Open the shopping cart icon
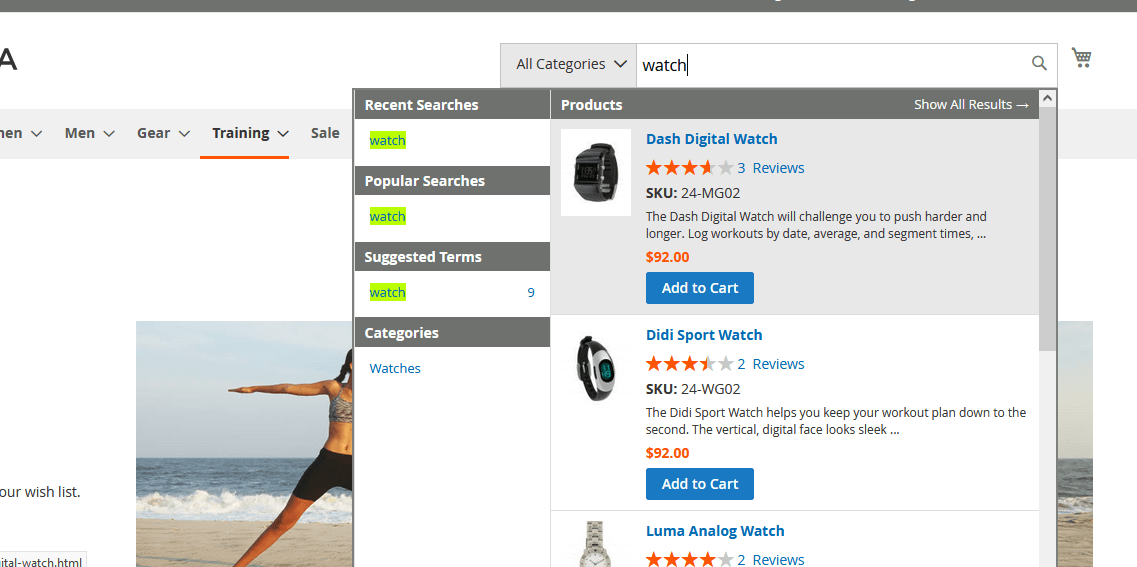The width and height of the screenshot is (1137, 567). click(x=1081, y=58)
